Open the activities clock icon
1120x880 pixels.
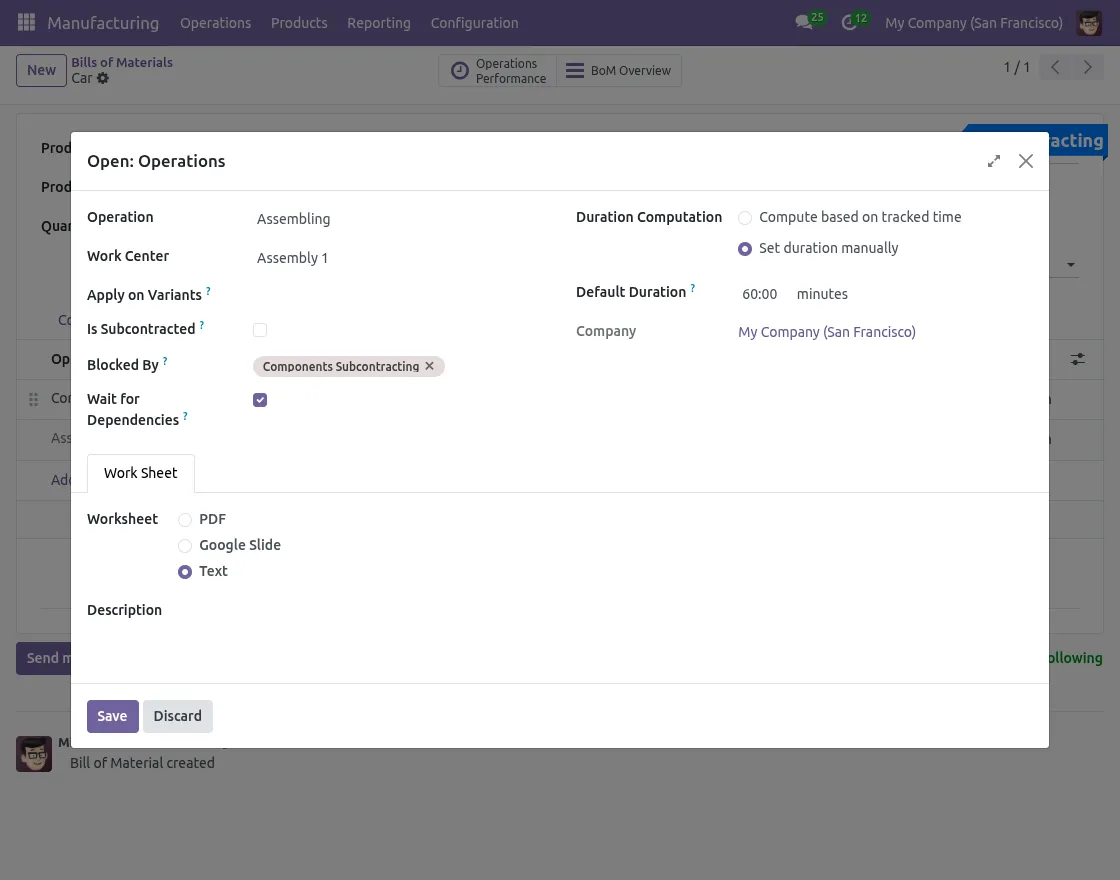[849, 22]
